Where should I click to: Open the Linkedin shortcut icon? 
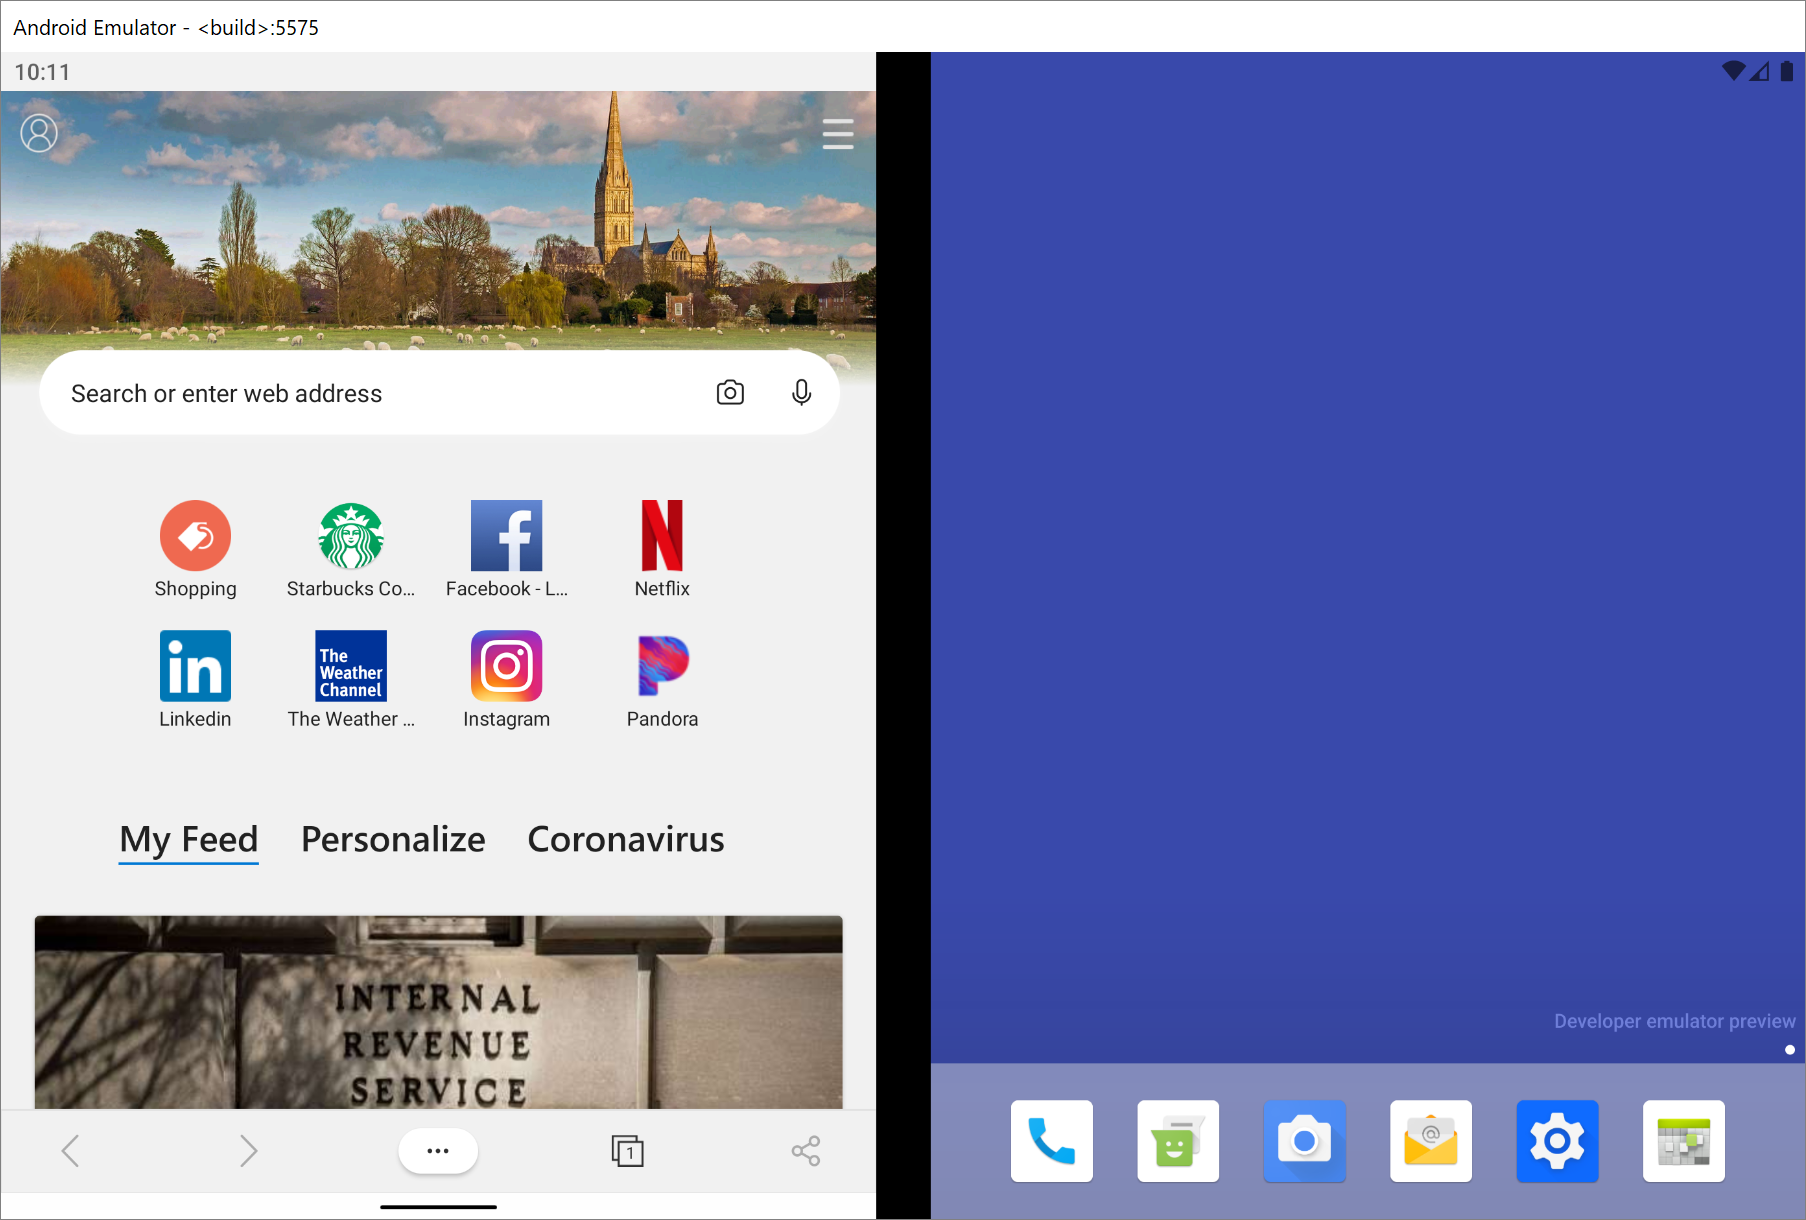195,665
